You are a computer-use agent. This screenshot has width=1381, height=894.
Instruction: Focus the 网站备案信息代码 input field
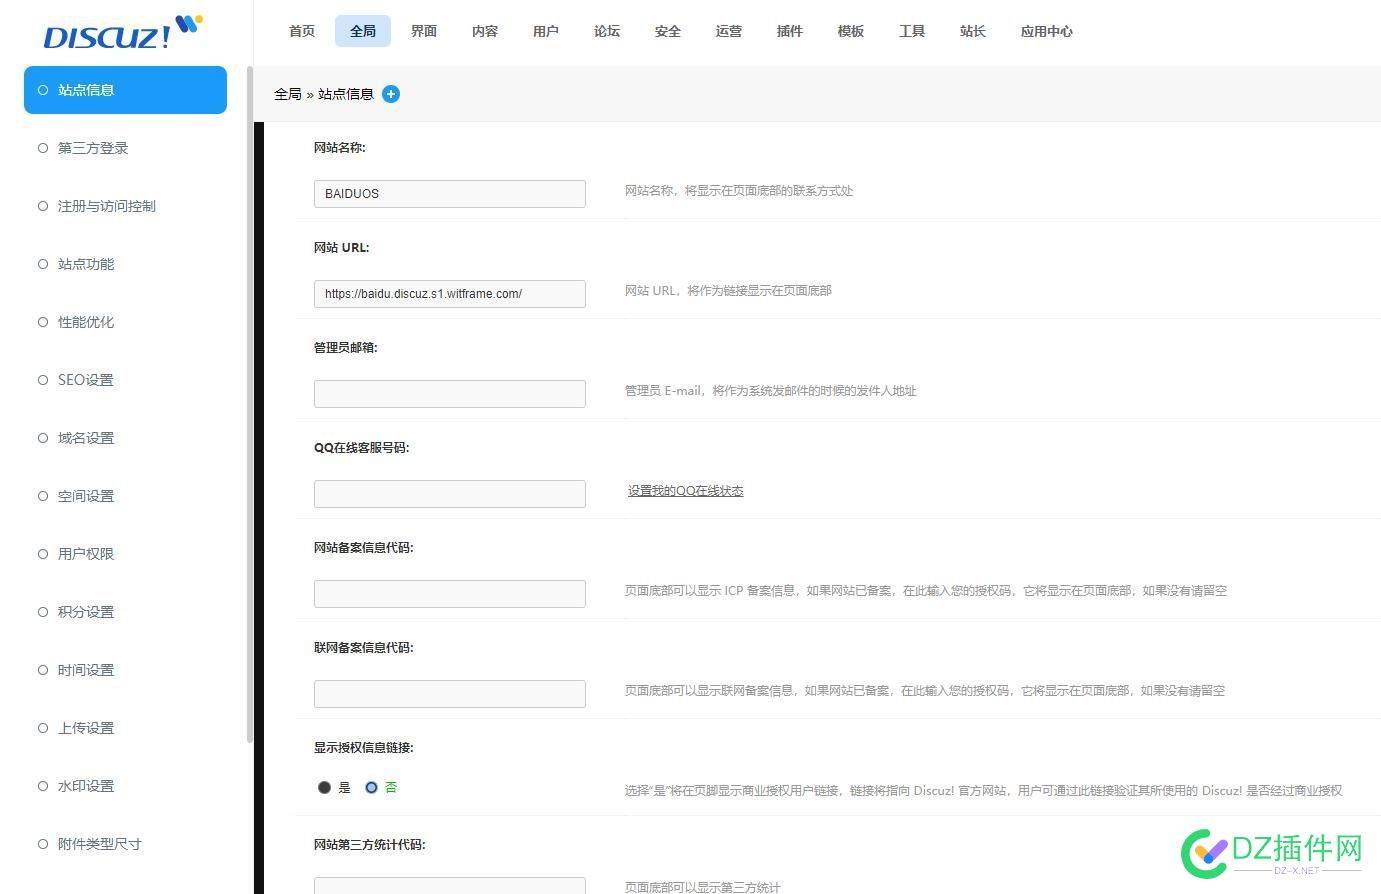pyautogui.click(x=450, y=594)
